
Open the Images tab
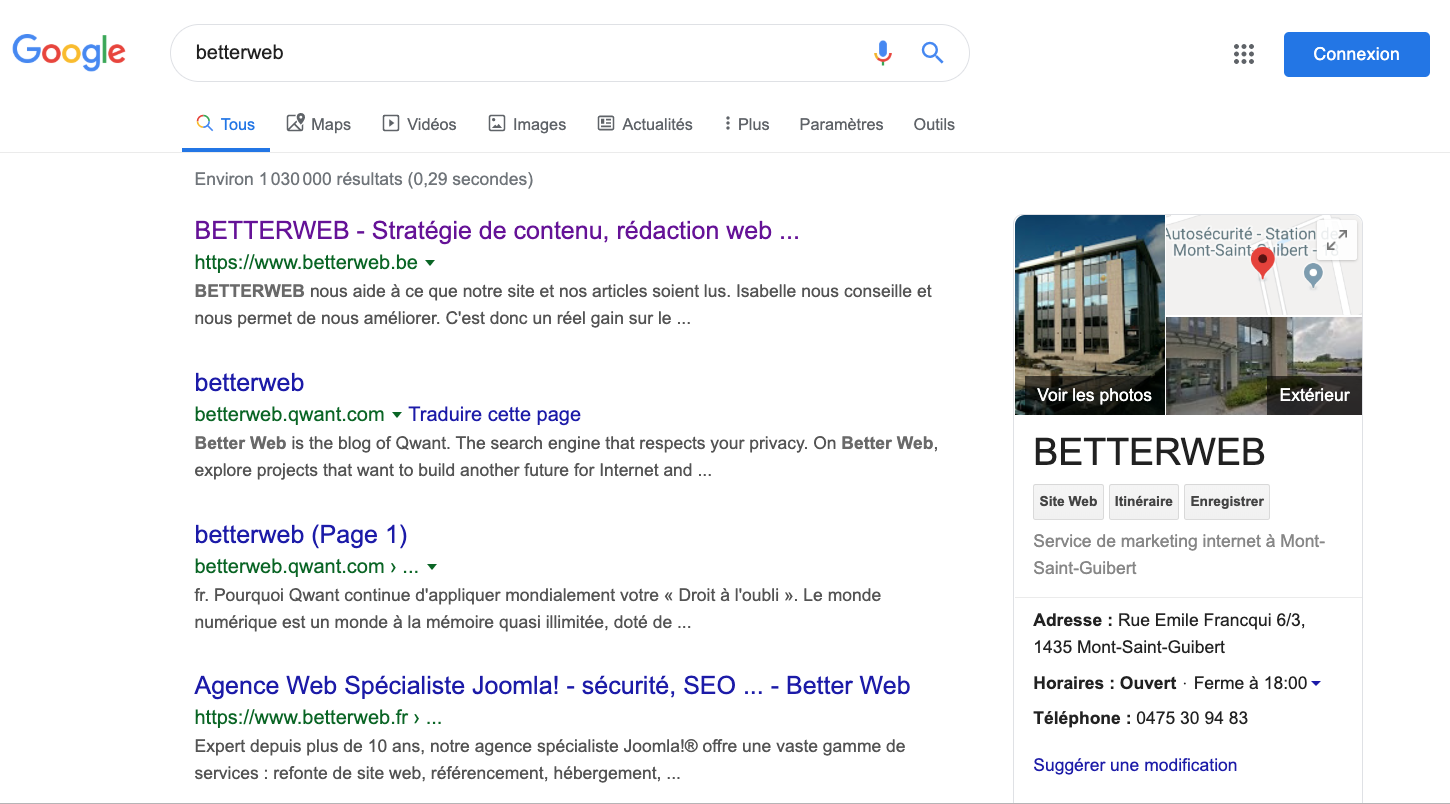[x=527, y=124]
